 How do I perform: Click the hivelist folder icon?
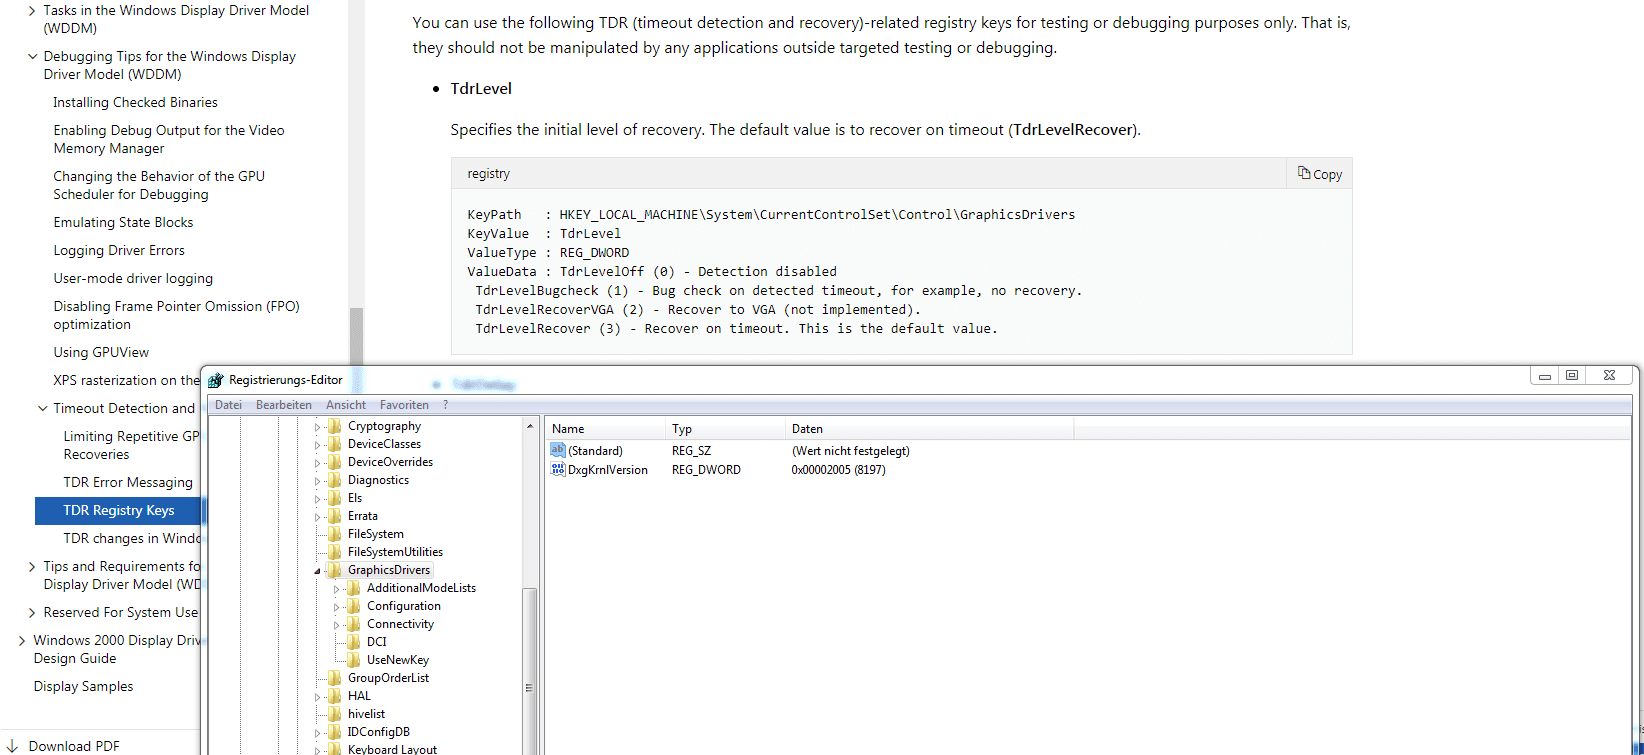(335, 714)
